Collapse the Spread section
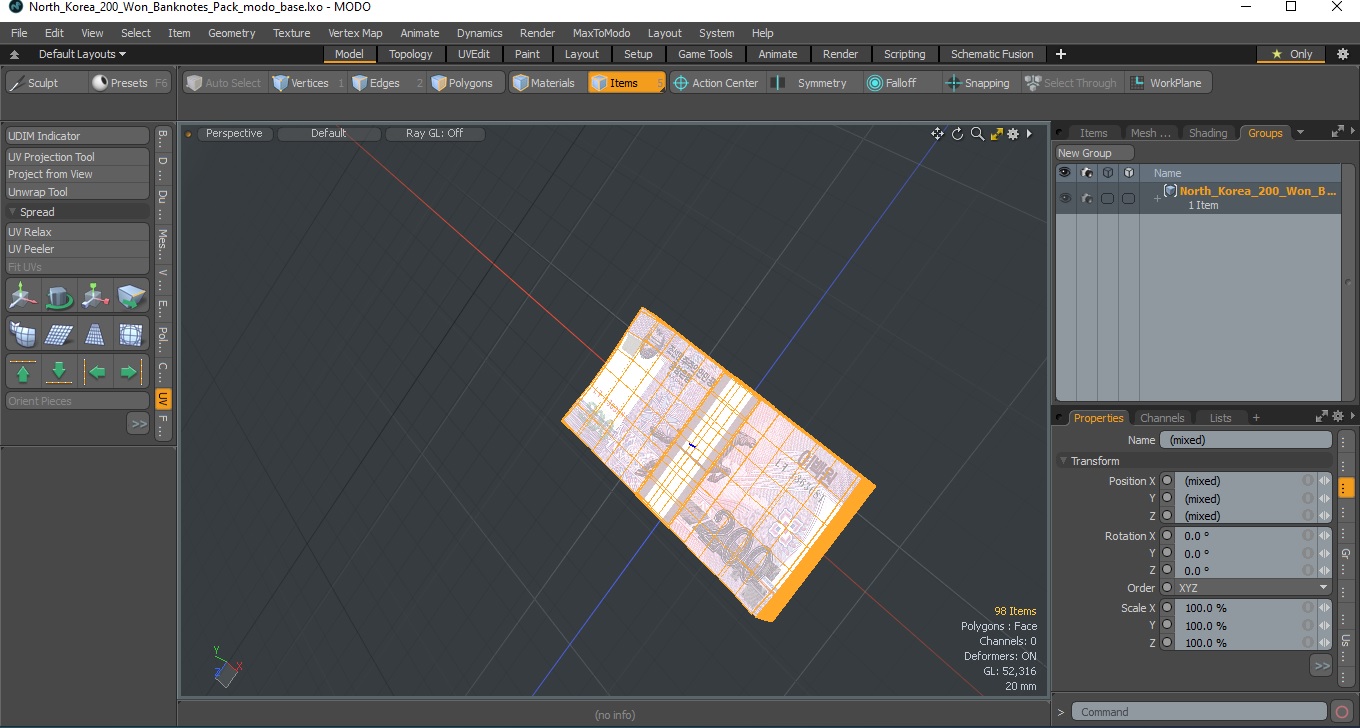Screen dimensions: 1360x728 [12, 212]
